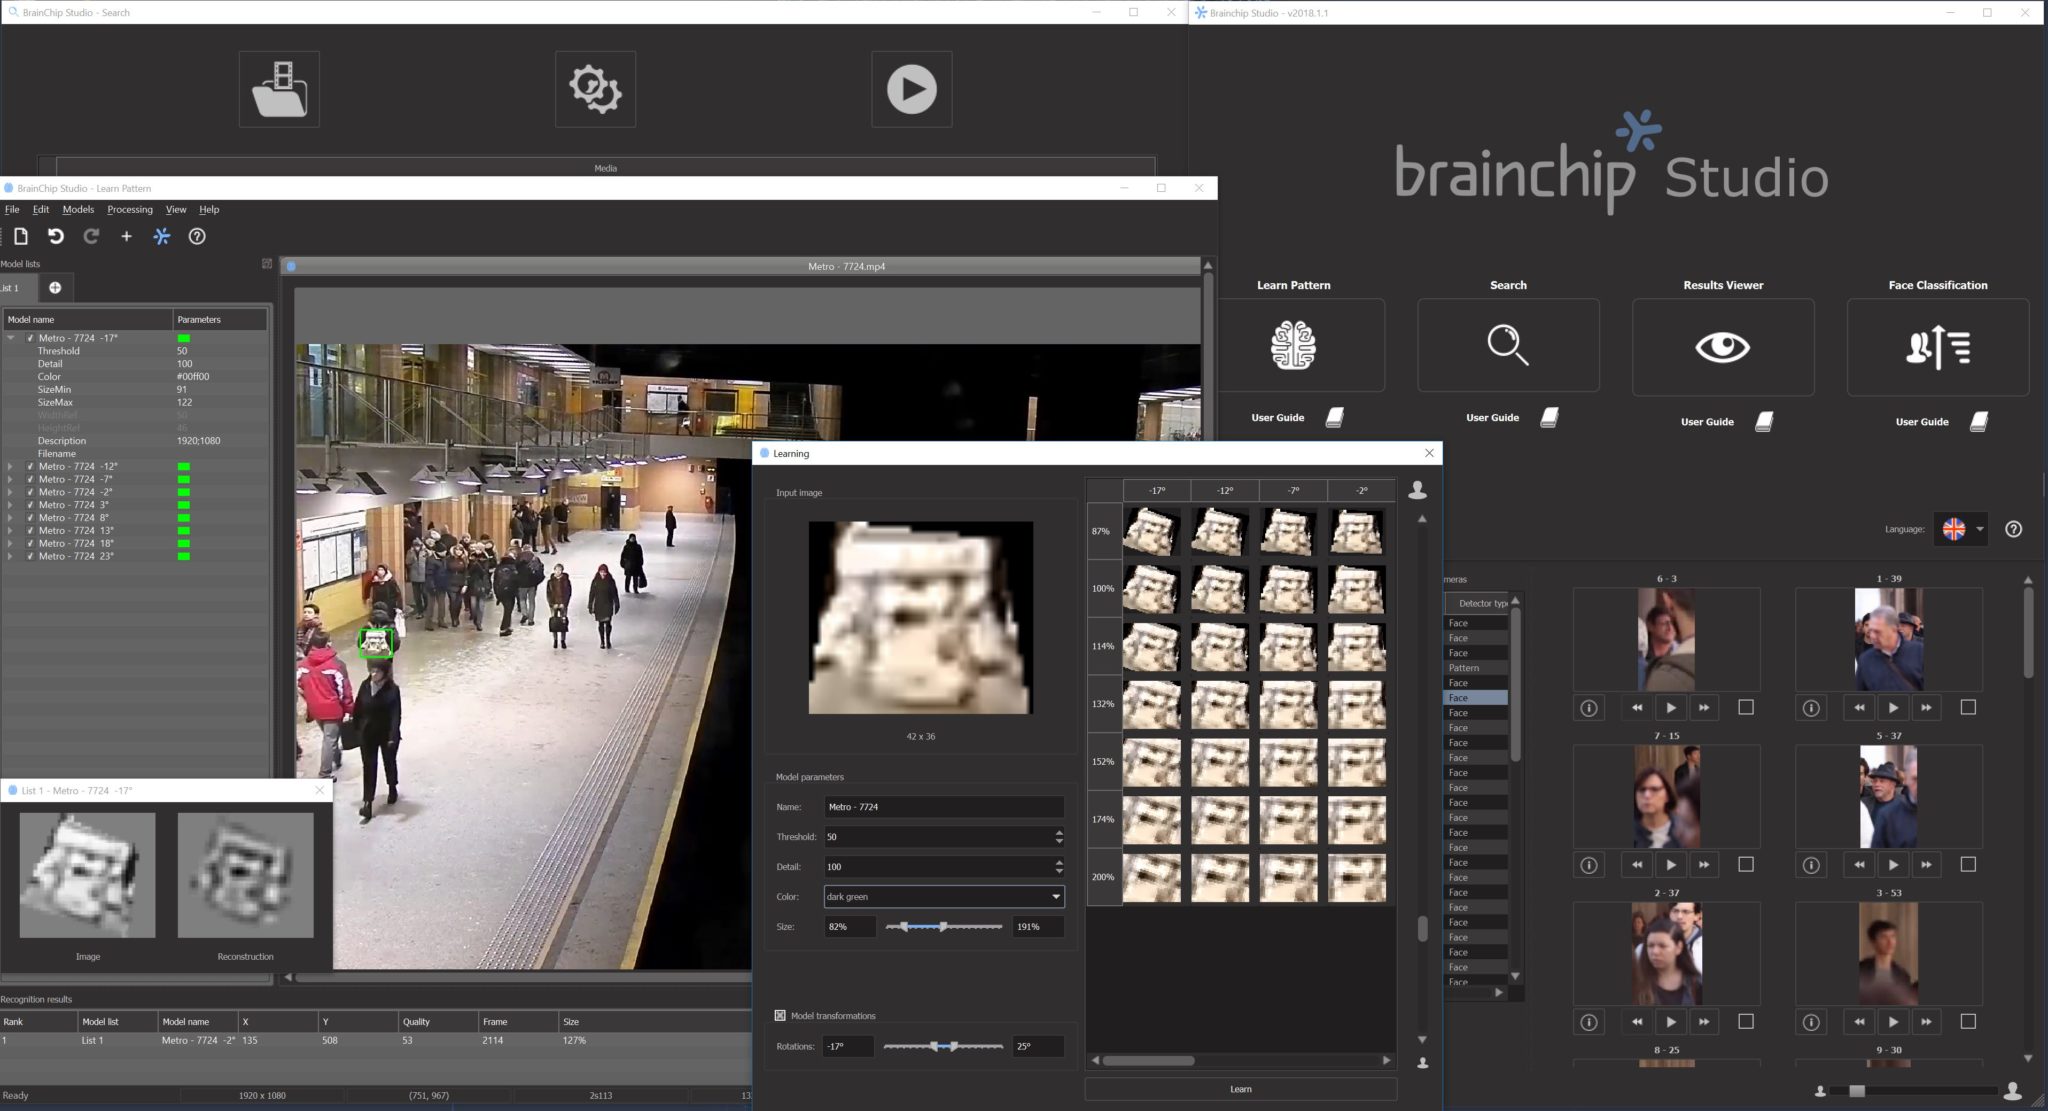Open Learn Pattern user guide book icon
The height and width of the screenshot is (1111, 2048).
tap(1335, 418)
